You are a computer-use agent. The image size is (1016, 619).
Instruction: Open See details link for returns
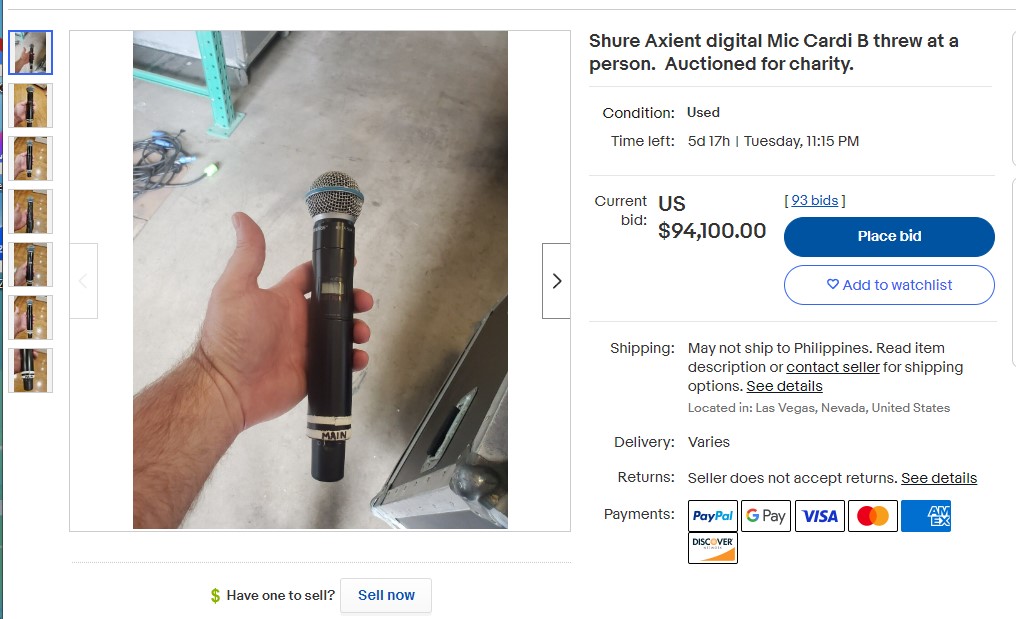pos(939,478)
